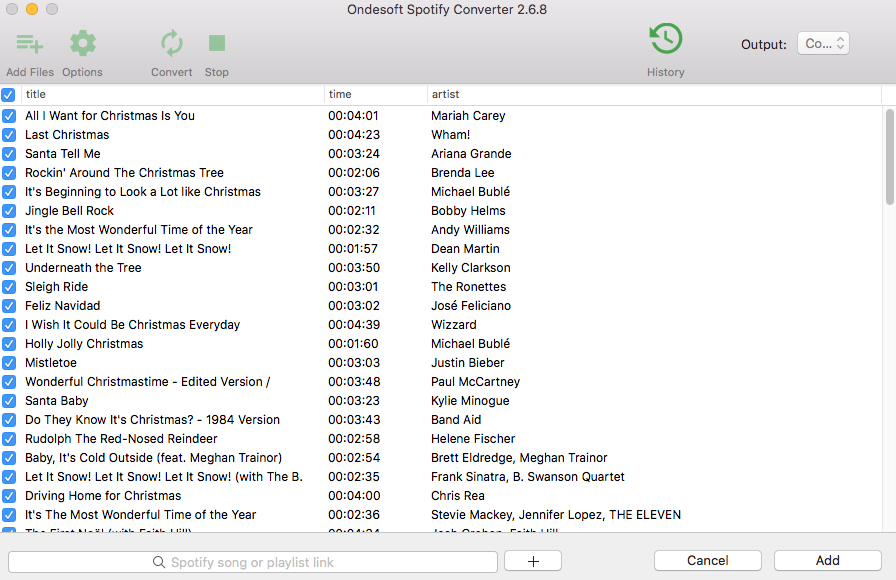The width and height of the screenshot is (896, 580).
Task: Click artist Justin Bieber
Action: click(467, 363)
